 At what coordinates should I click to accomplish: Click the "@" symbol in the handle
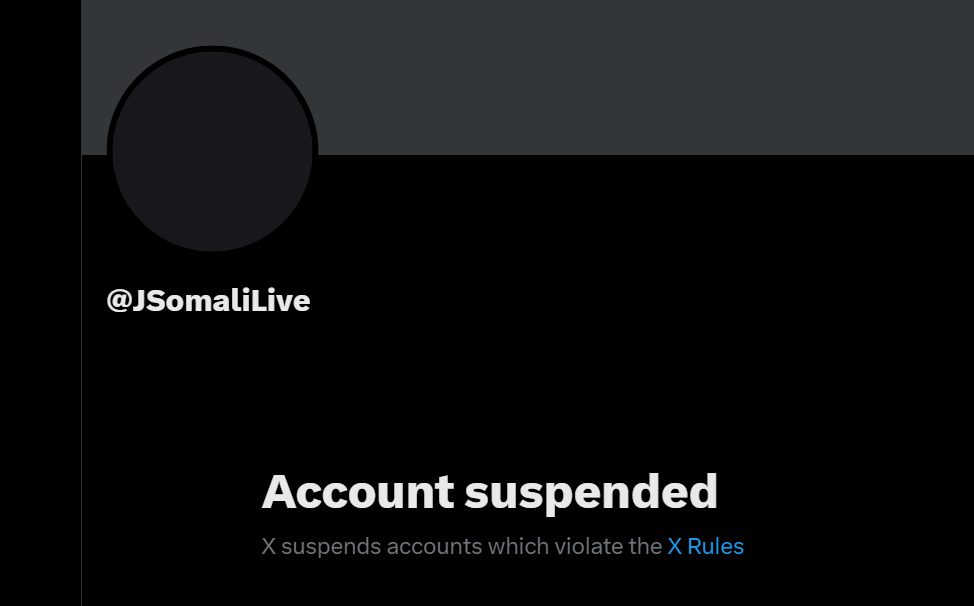[x=118, y=301]
